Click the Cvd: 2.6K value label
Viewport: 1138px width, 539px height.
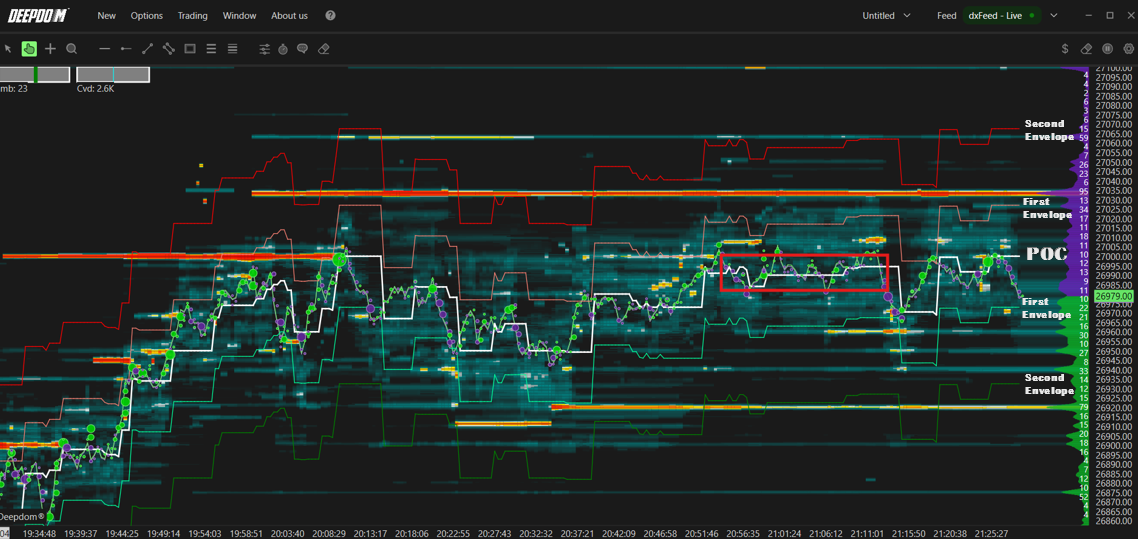95,89
